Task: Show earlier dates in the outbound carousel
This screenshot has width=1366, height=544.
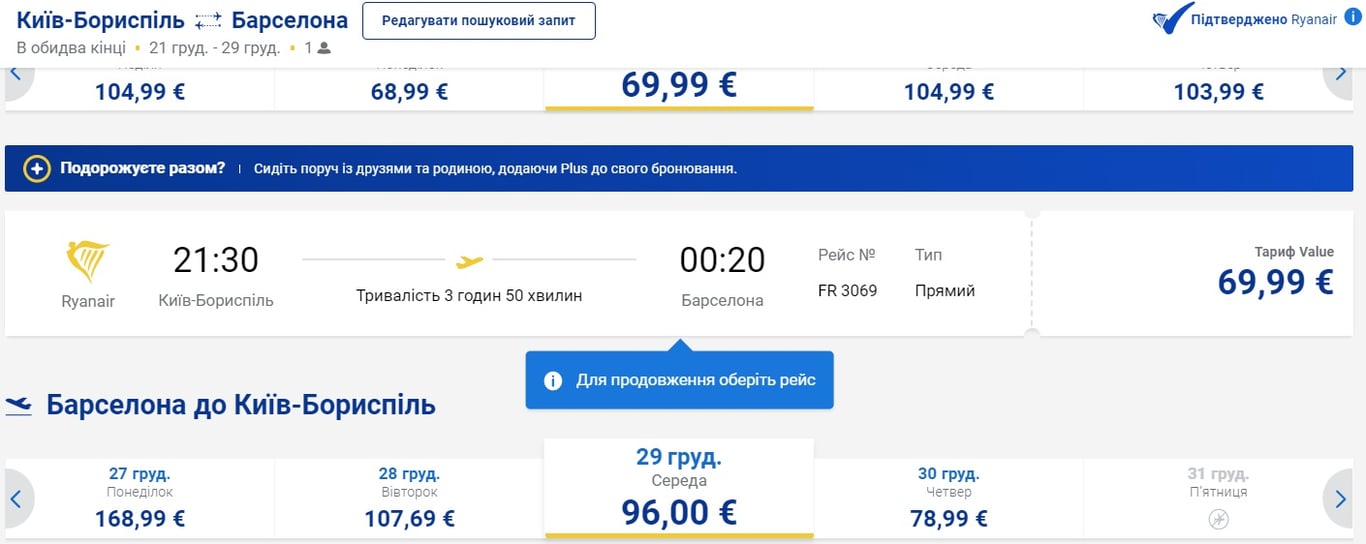Action: click(18, 78)
